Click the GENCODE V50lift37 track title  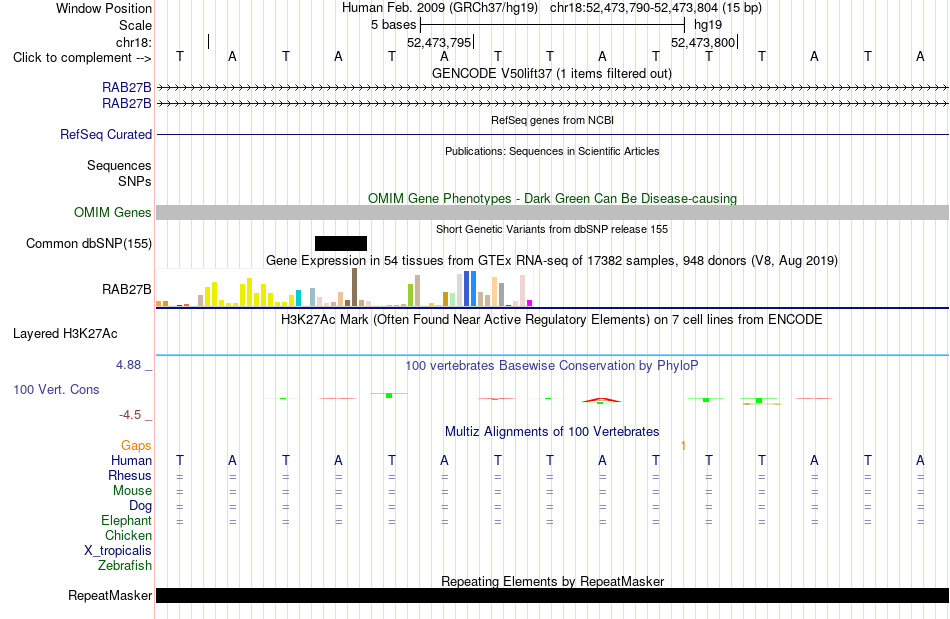point(551,73)
